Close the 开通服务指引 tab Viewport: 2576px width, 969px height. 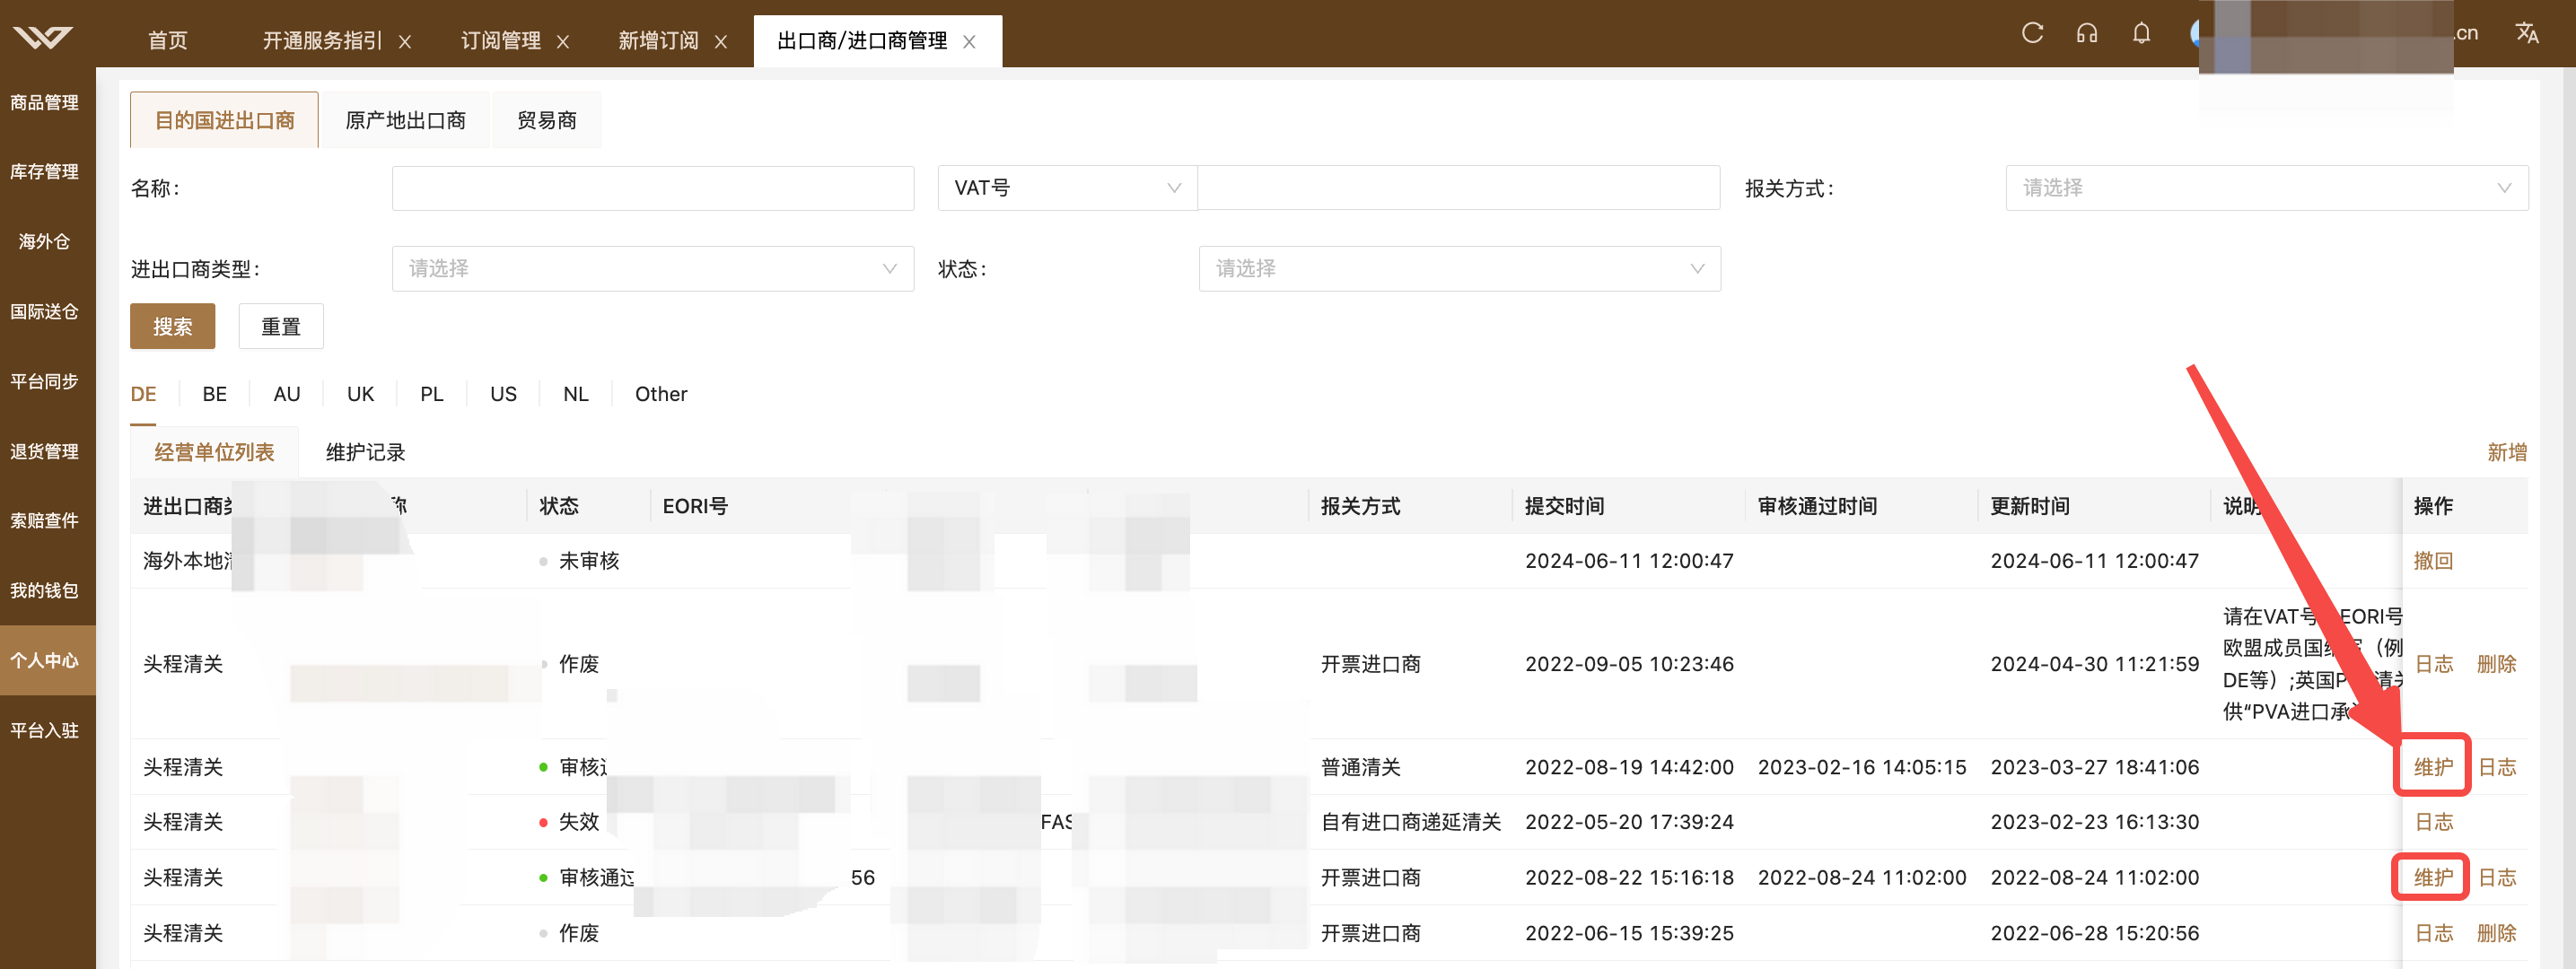tap(405, 41)
